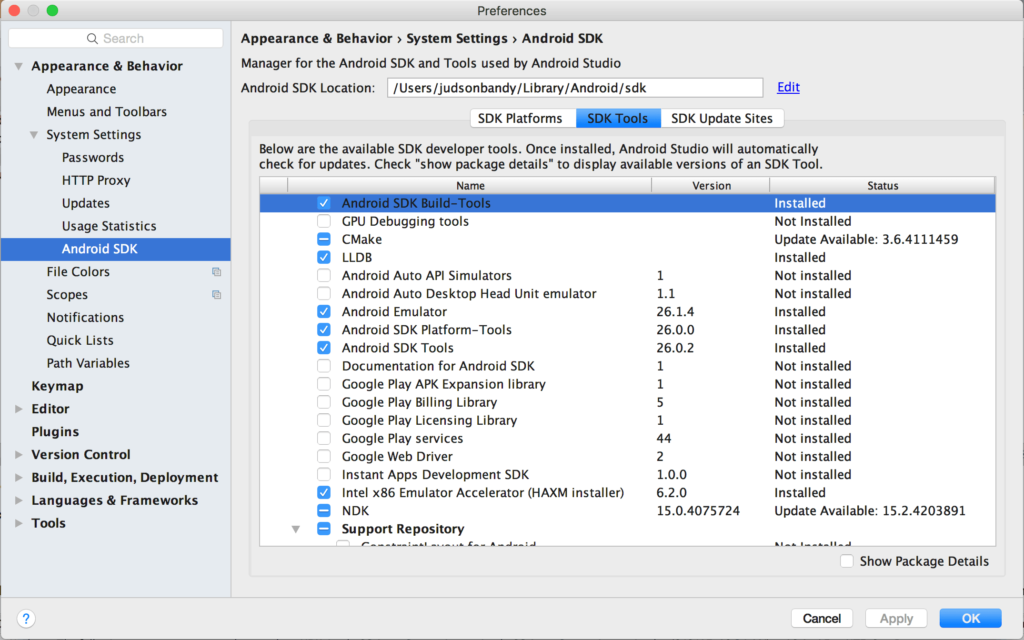The width and height of the screenshot is (1024, 640).
Task: Select Android SDK in the sidebar
Action: tap(116, 249)
